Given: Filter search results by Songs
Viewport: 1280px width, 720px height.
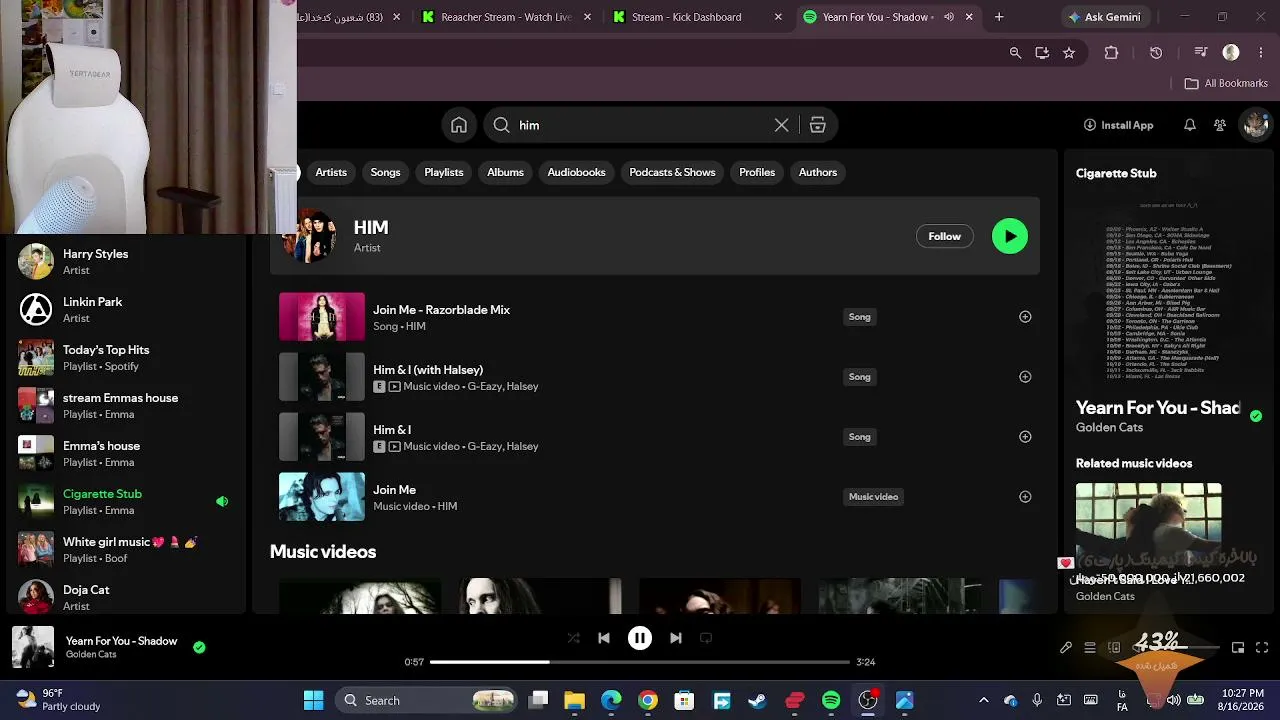Looking at the screenshot, I should pyautogui.click(x=385, y=172).
